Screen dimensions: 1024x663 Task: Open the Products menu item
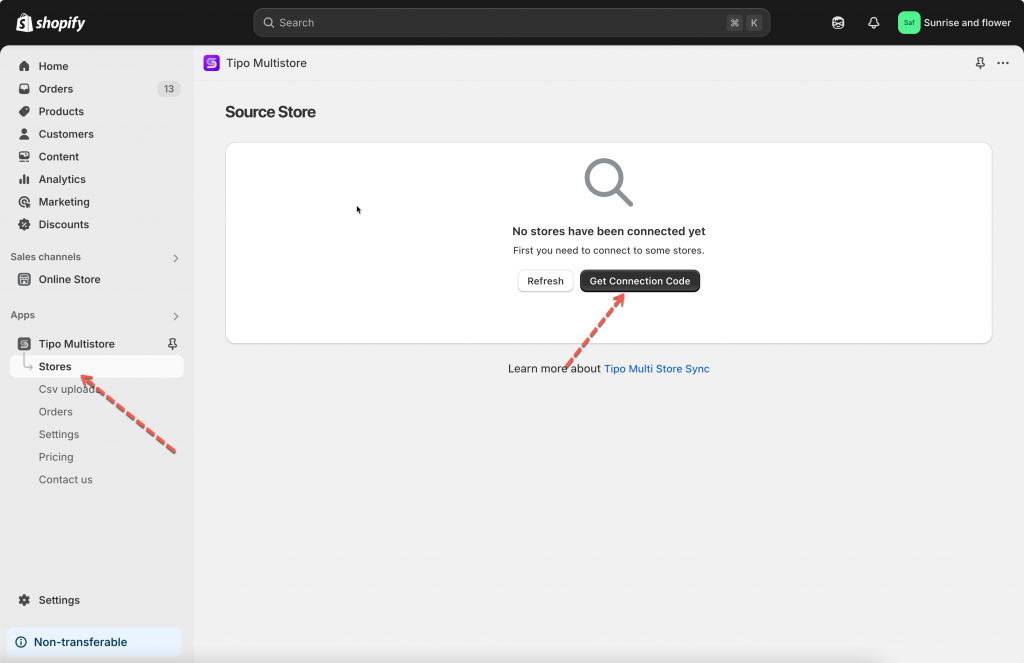[61, 112]
